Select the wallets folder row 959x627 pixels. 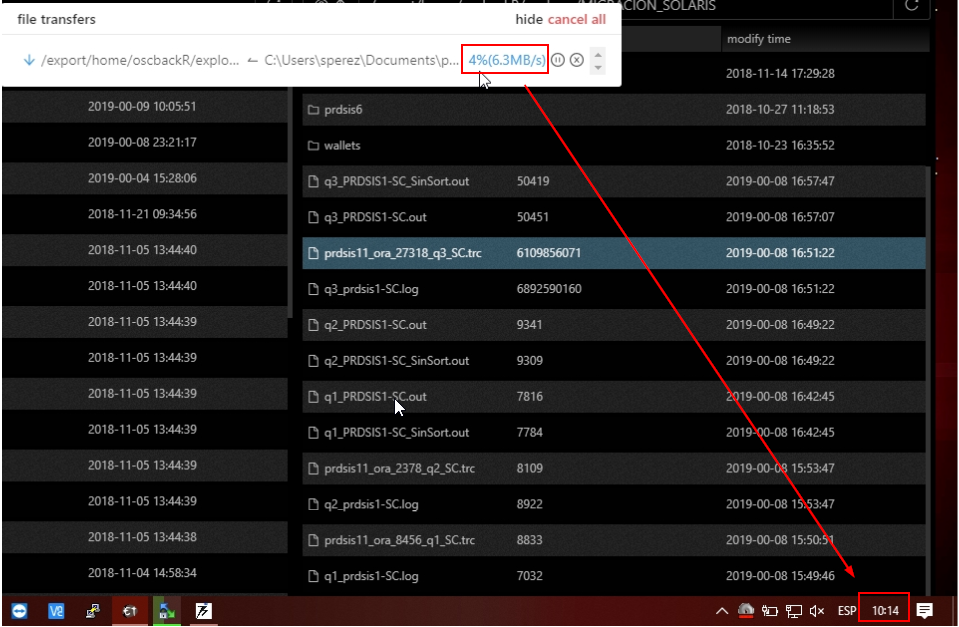tap(613, 146)
